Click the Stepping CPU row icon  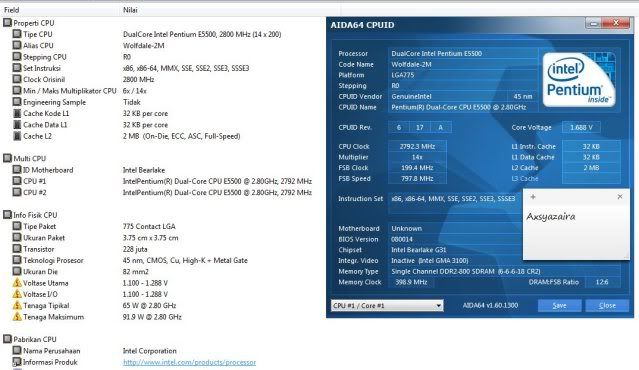click(x=17, y=57)
